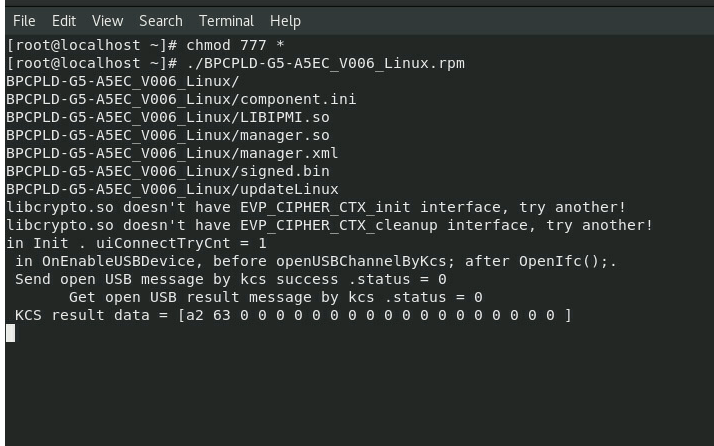714x446 pixels.
Task: Click the EVP_CIPHER_CTX_cleanup warning line
Action: (x=330, y=225)
